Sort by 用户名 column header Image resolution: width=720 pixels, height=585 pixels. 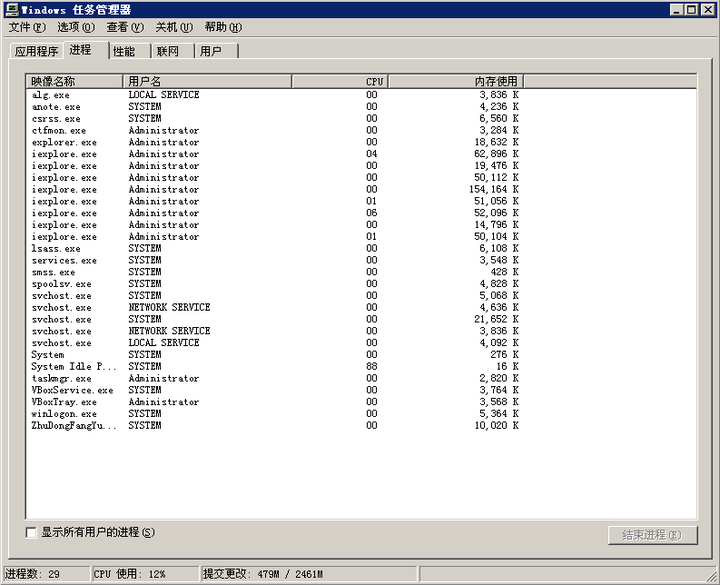click(207, 81)
